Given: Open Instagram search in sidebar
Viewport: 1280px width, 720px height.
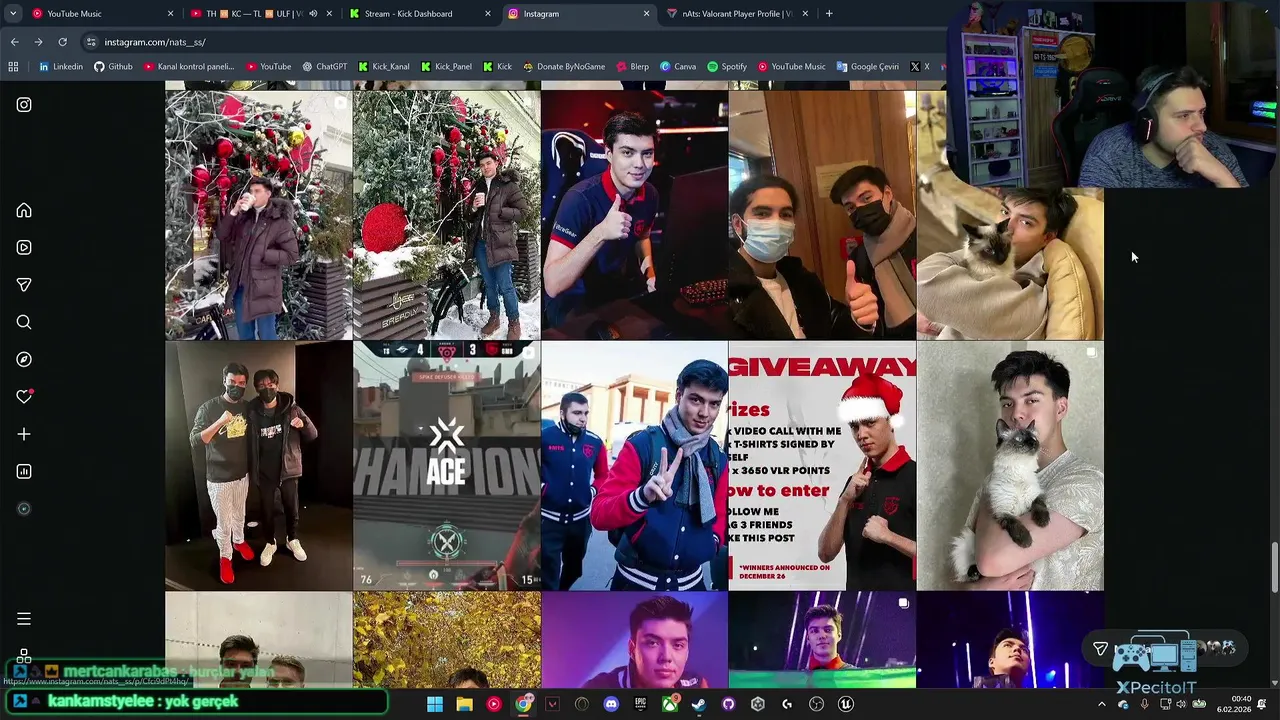Looking at the screenshot, I should (x=24, y=322).
